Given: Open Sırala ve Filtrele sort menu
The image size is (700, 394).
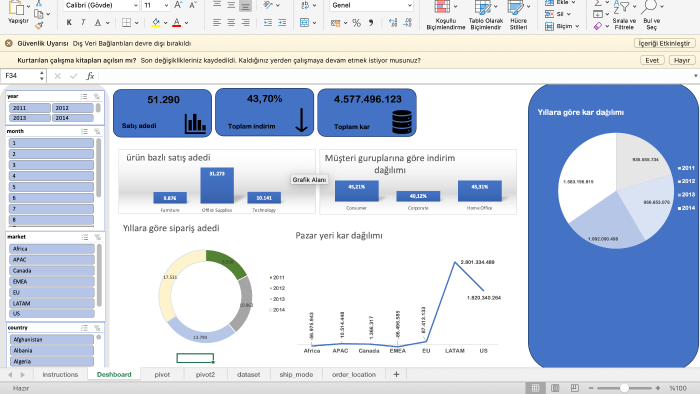Looking at the screenshot, I should pyautogui.click(x=624, y=16).
